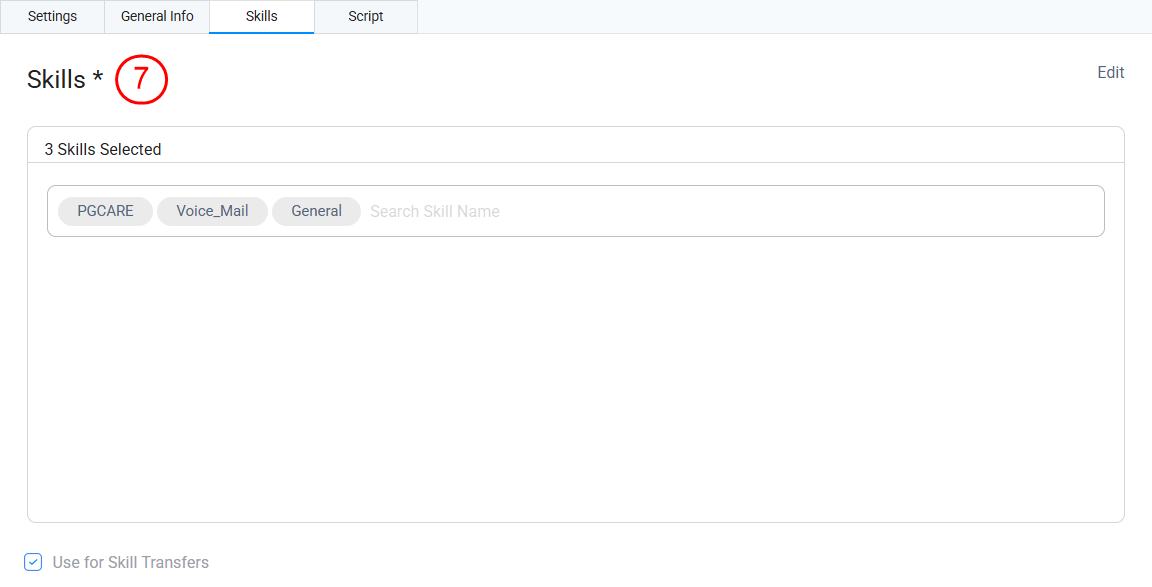Click the asterisk beside the Skills heading
1152x587 pixels.
98,79
